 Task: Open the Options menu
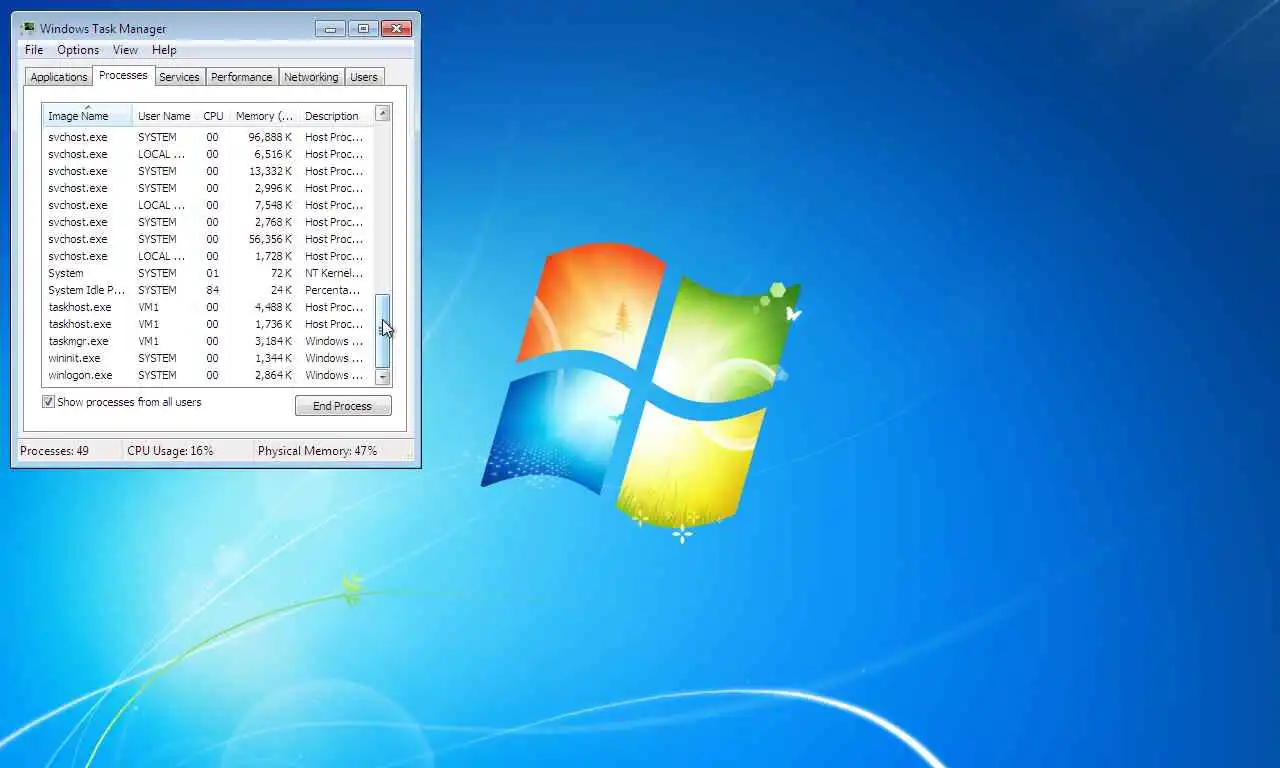78,50
